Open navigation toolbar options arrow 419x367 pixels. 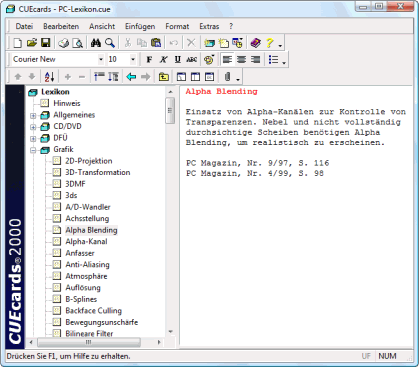click(x=238, y=79)
